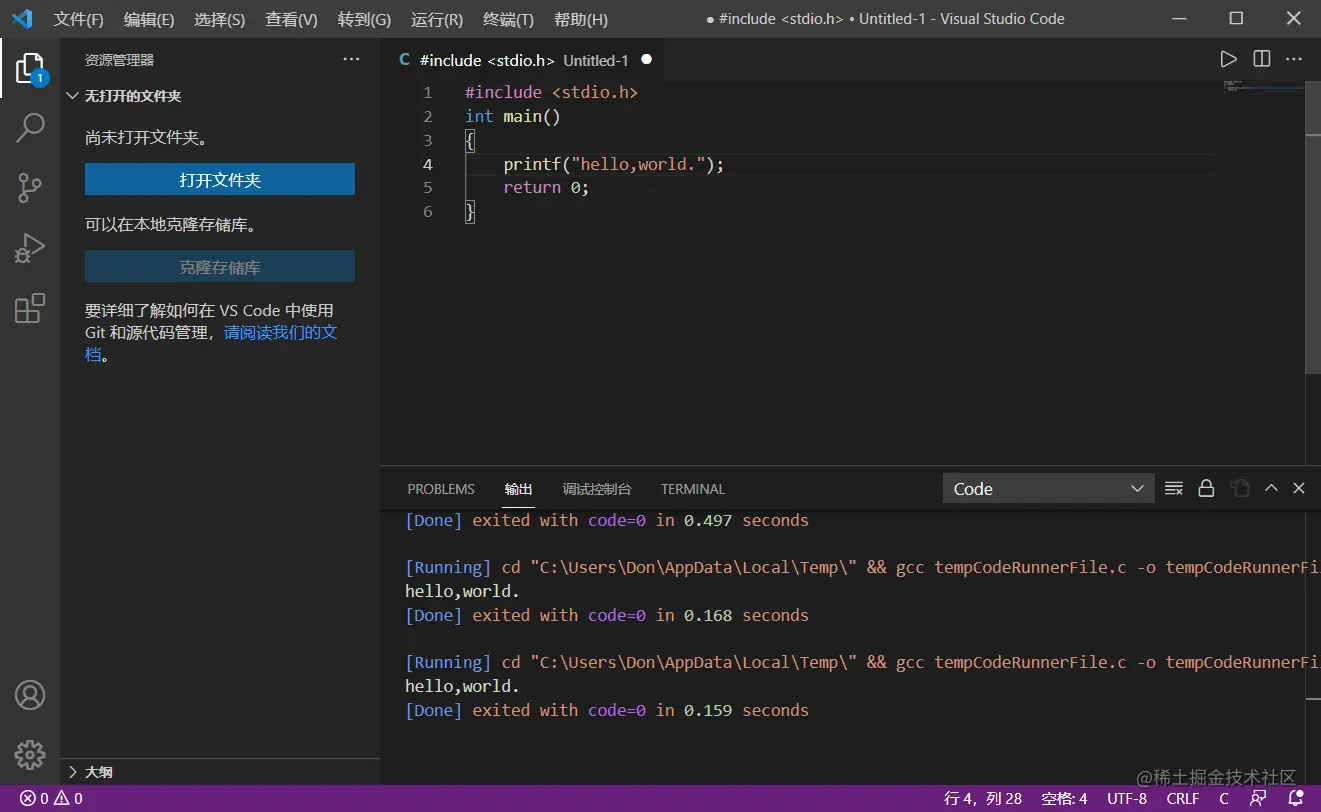Open the Search view in activity bar
This screenshot has height=812, width=1321.
tap(30, 128)
